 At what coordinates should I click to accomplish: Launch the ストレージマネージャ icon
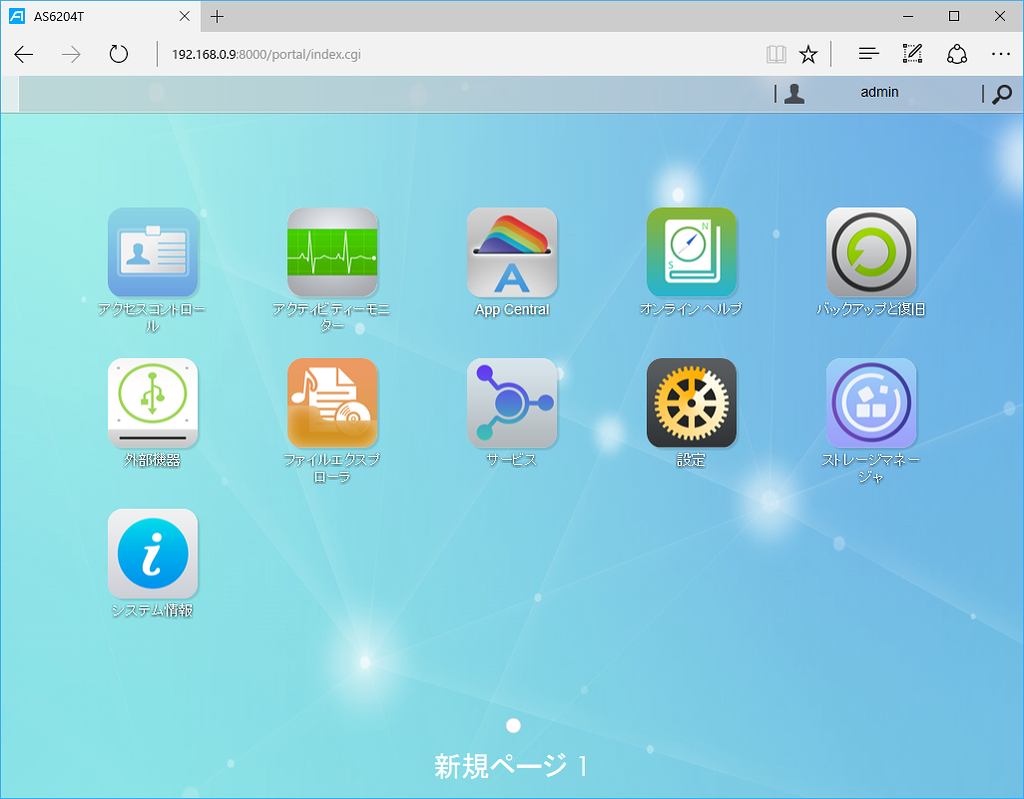871,403
